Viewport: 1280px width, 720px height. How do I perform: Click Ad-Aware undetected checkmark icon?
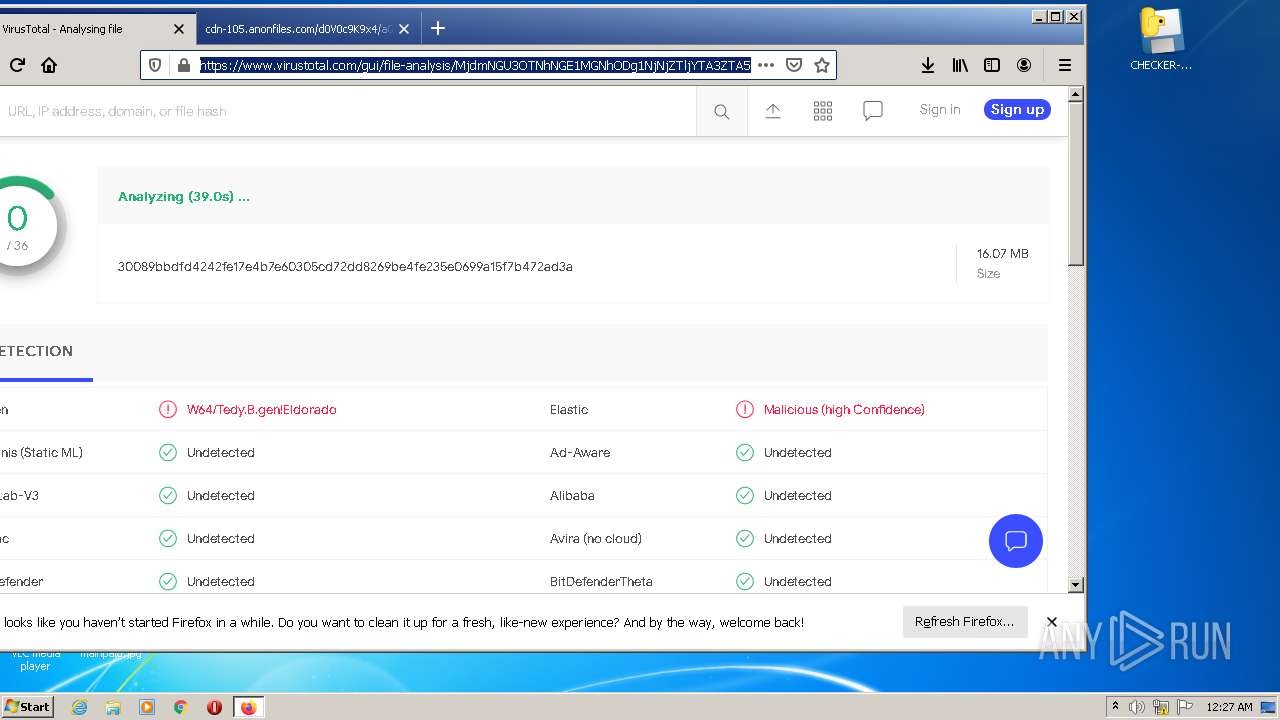point(745,453)
